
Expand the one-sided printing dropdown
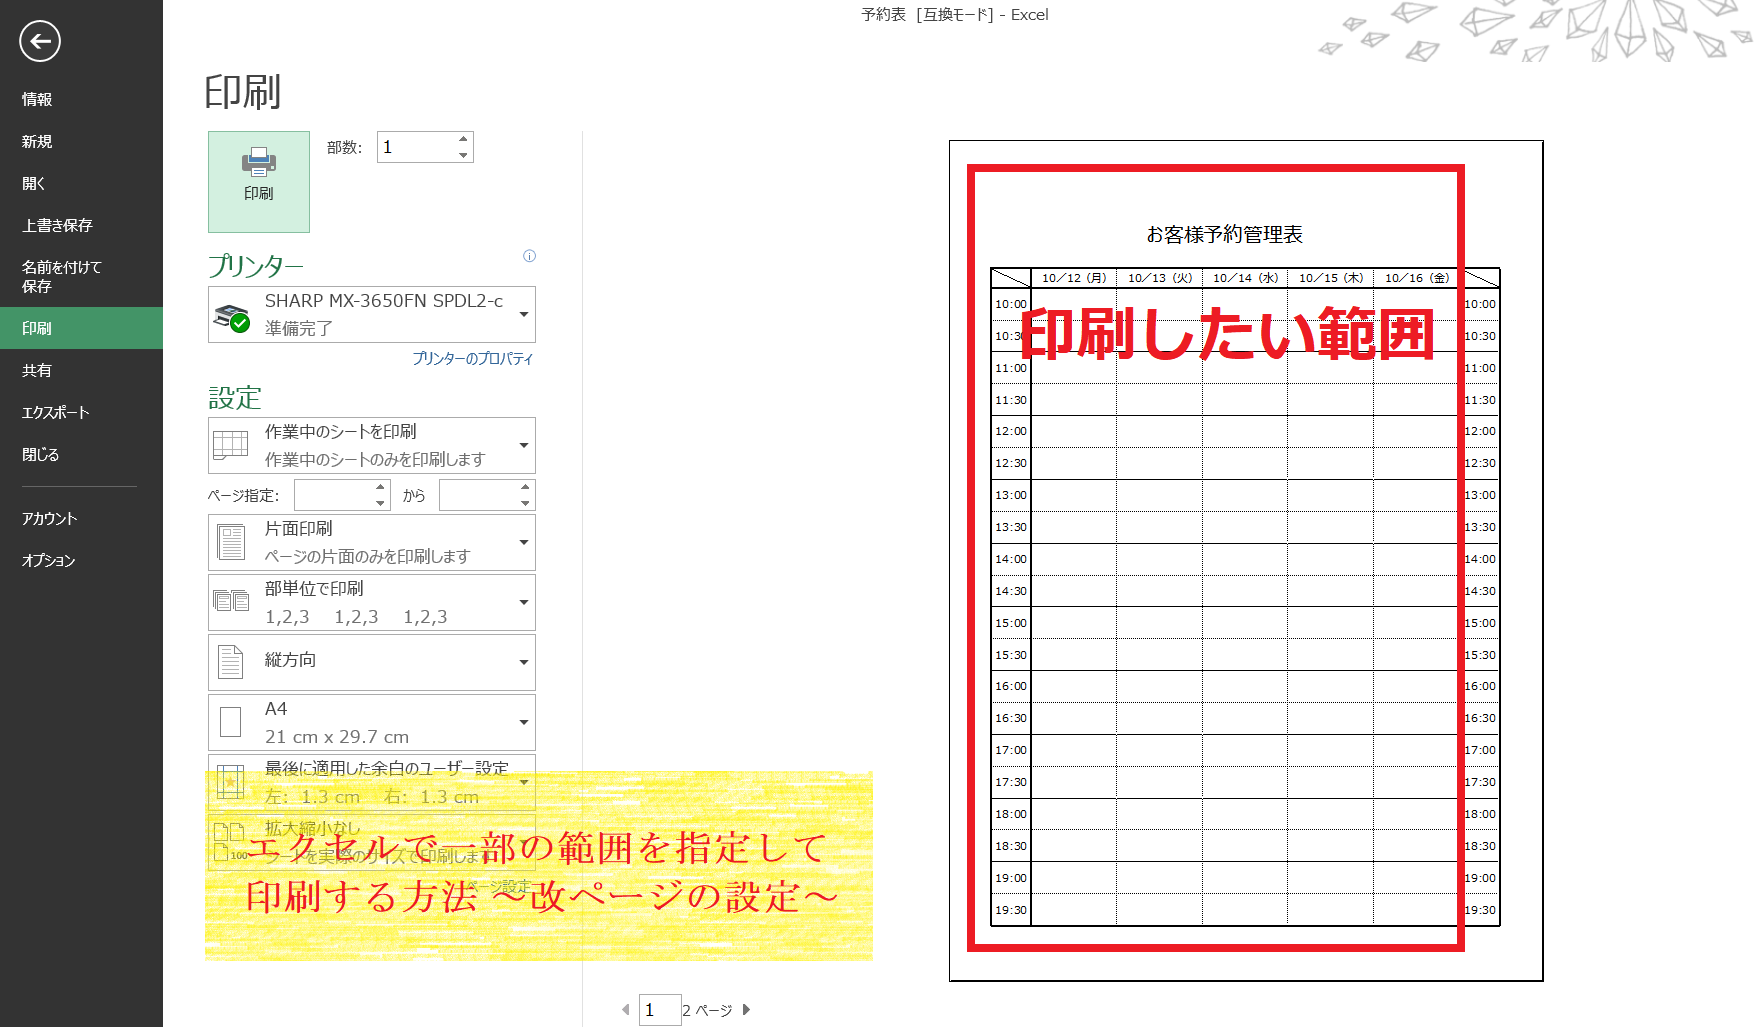pyautogui.click(x=372, y=542)
